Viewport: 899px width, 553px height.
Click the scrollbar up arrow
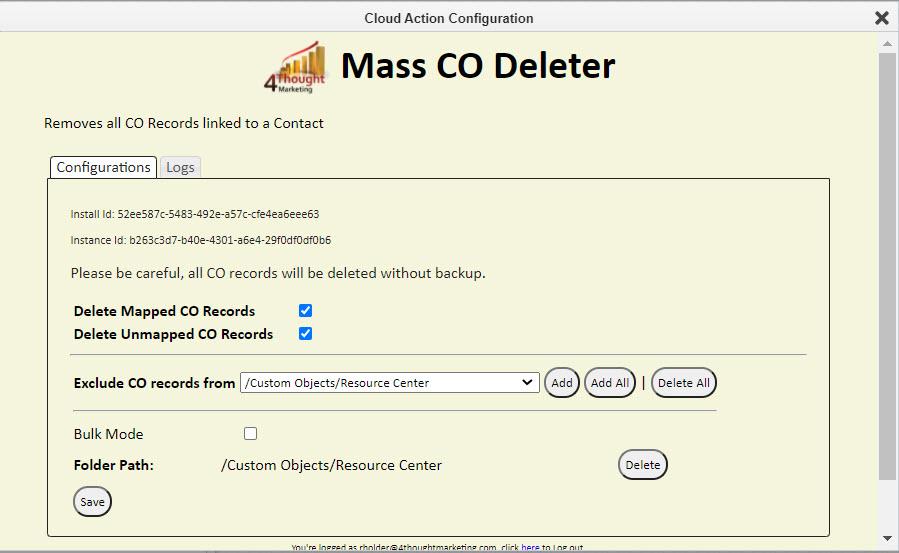click(x=887, y=44)
